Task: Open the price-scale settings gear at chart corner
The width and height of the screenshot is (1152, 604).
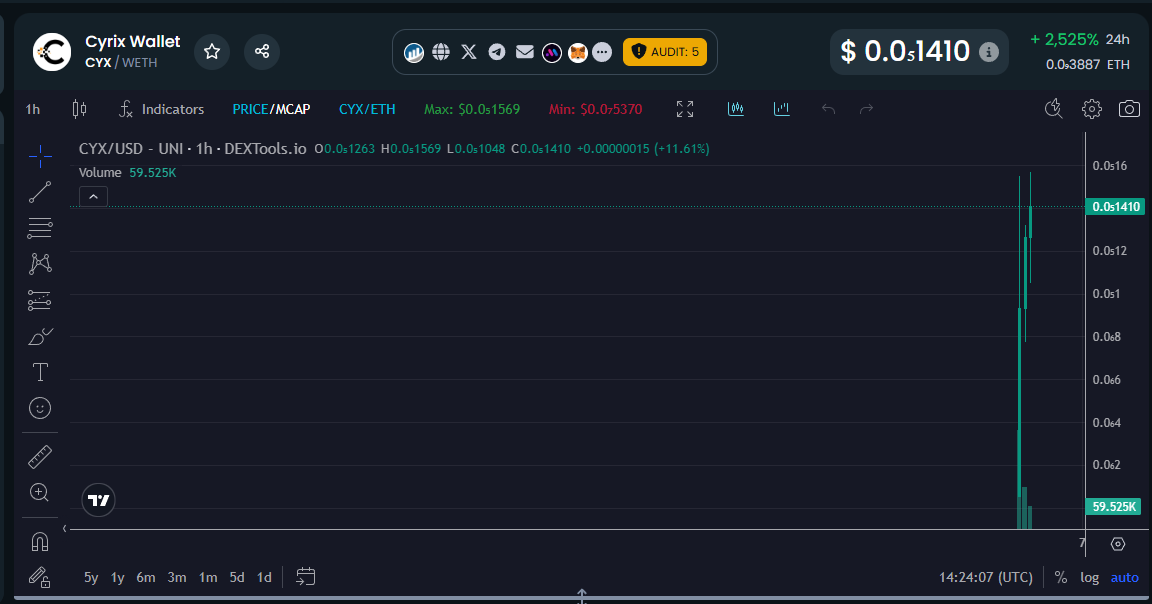Action: click(1117, 544)
